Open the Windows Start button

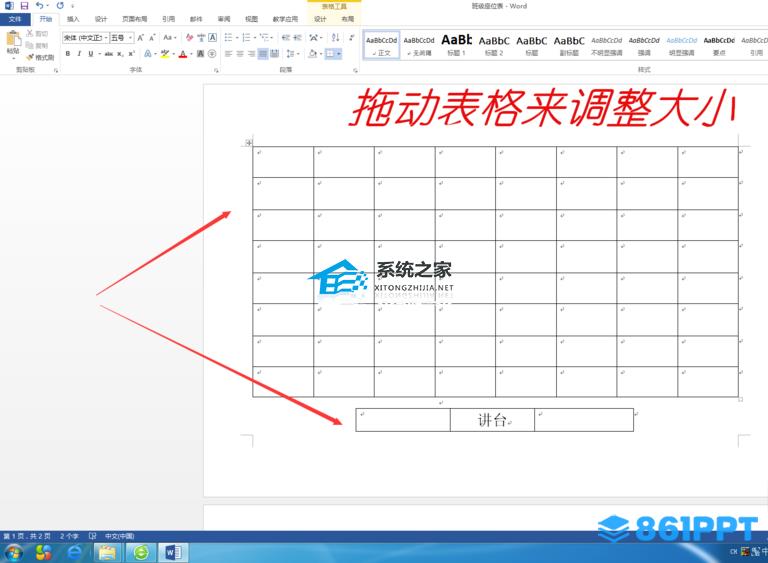(13, 553)
